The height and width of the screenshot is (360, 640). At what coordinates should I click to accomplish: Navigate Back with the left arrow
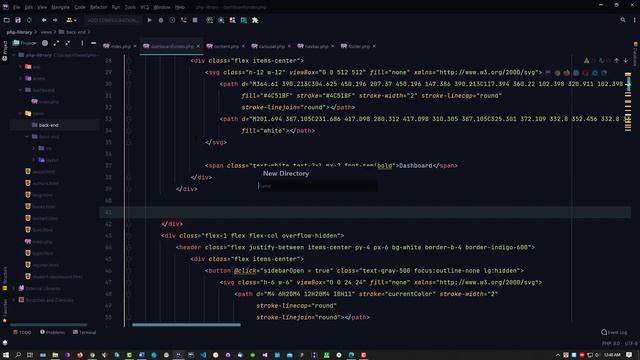pos(44,20)
